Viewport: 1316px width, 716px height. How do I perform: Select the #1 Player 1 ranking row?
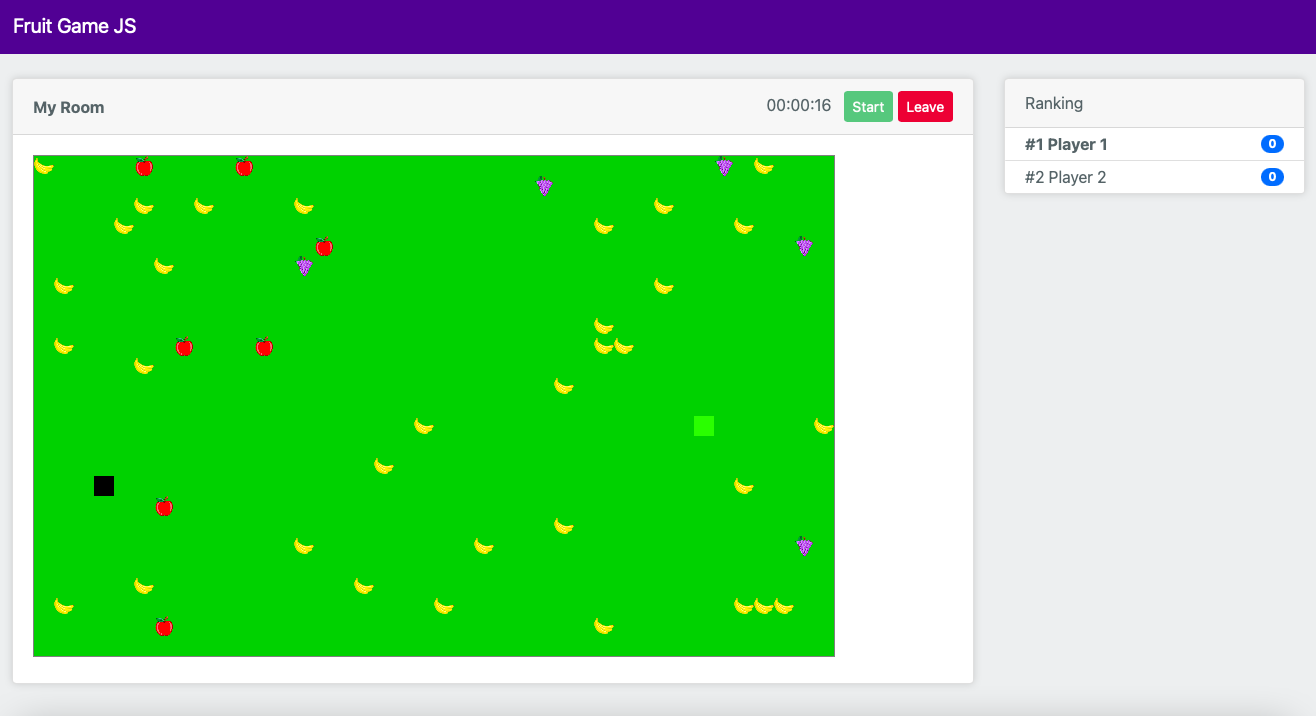pos(1154,144)
